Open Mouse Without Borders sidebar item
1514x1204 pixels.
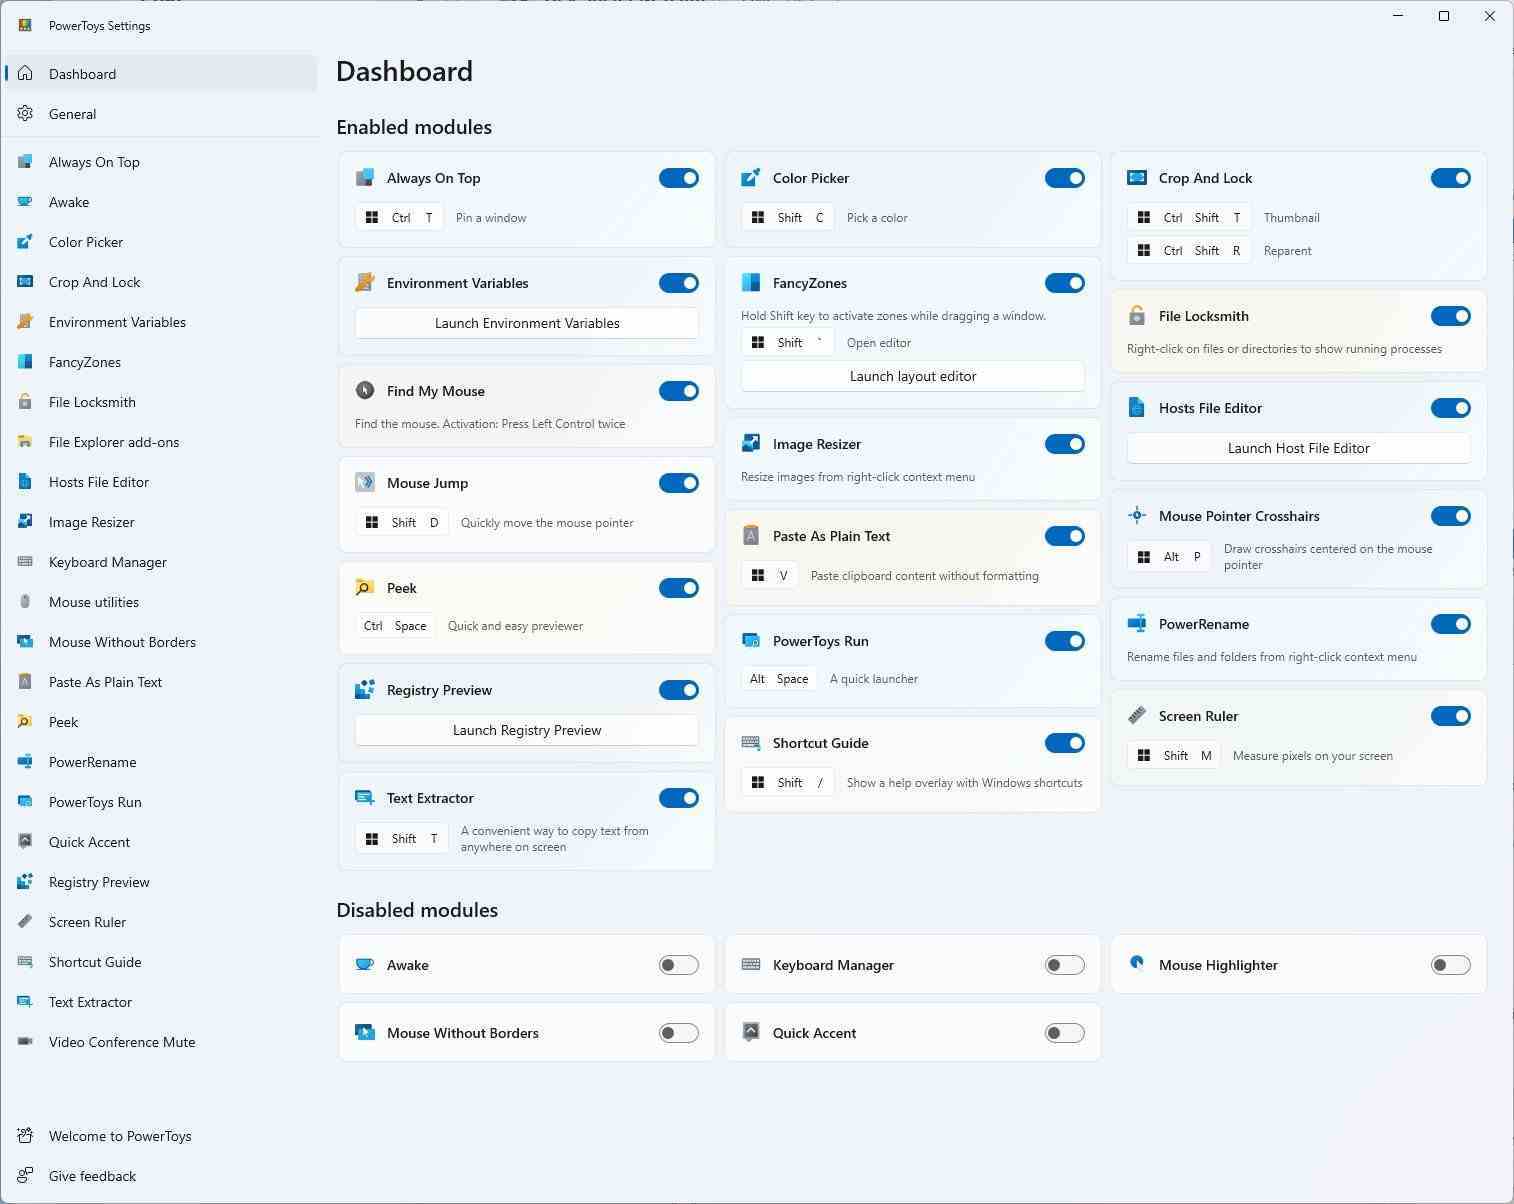(x=161, y=642)
